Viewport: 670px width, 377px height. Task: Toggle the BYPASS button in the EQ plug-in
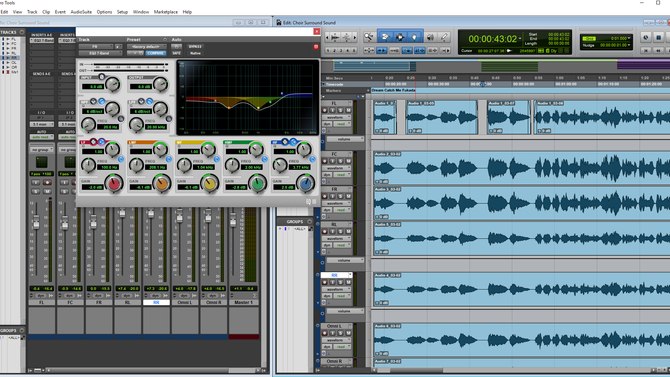[195, 47]
